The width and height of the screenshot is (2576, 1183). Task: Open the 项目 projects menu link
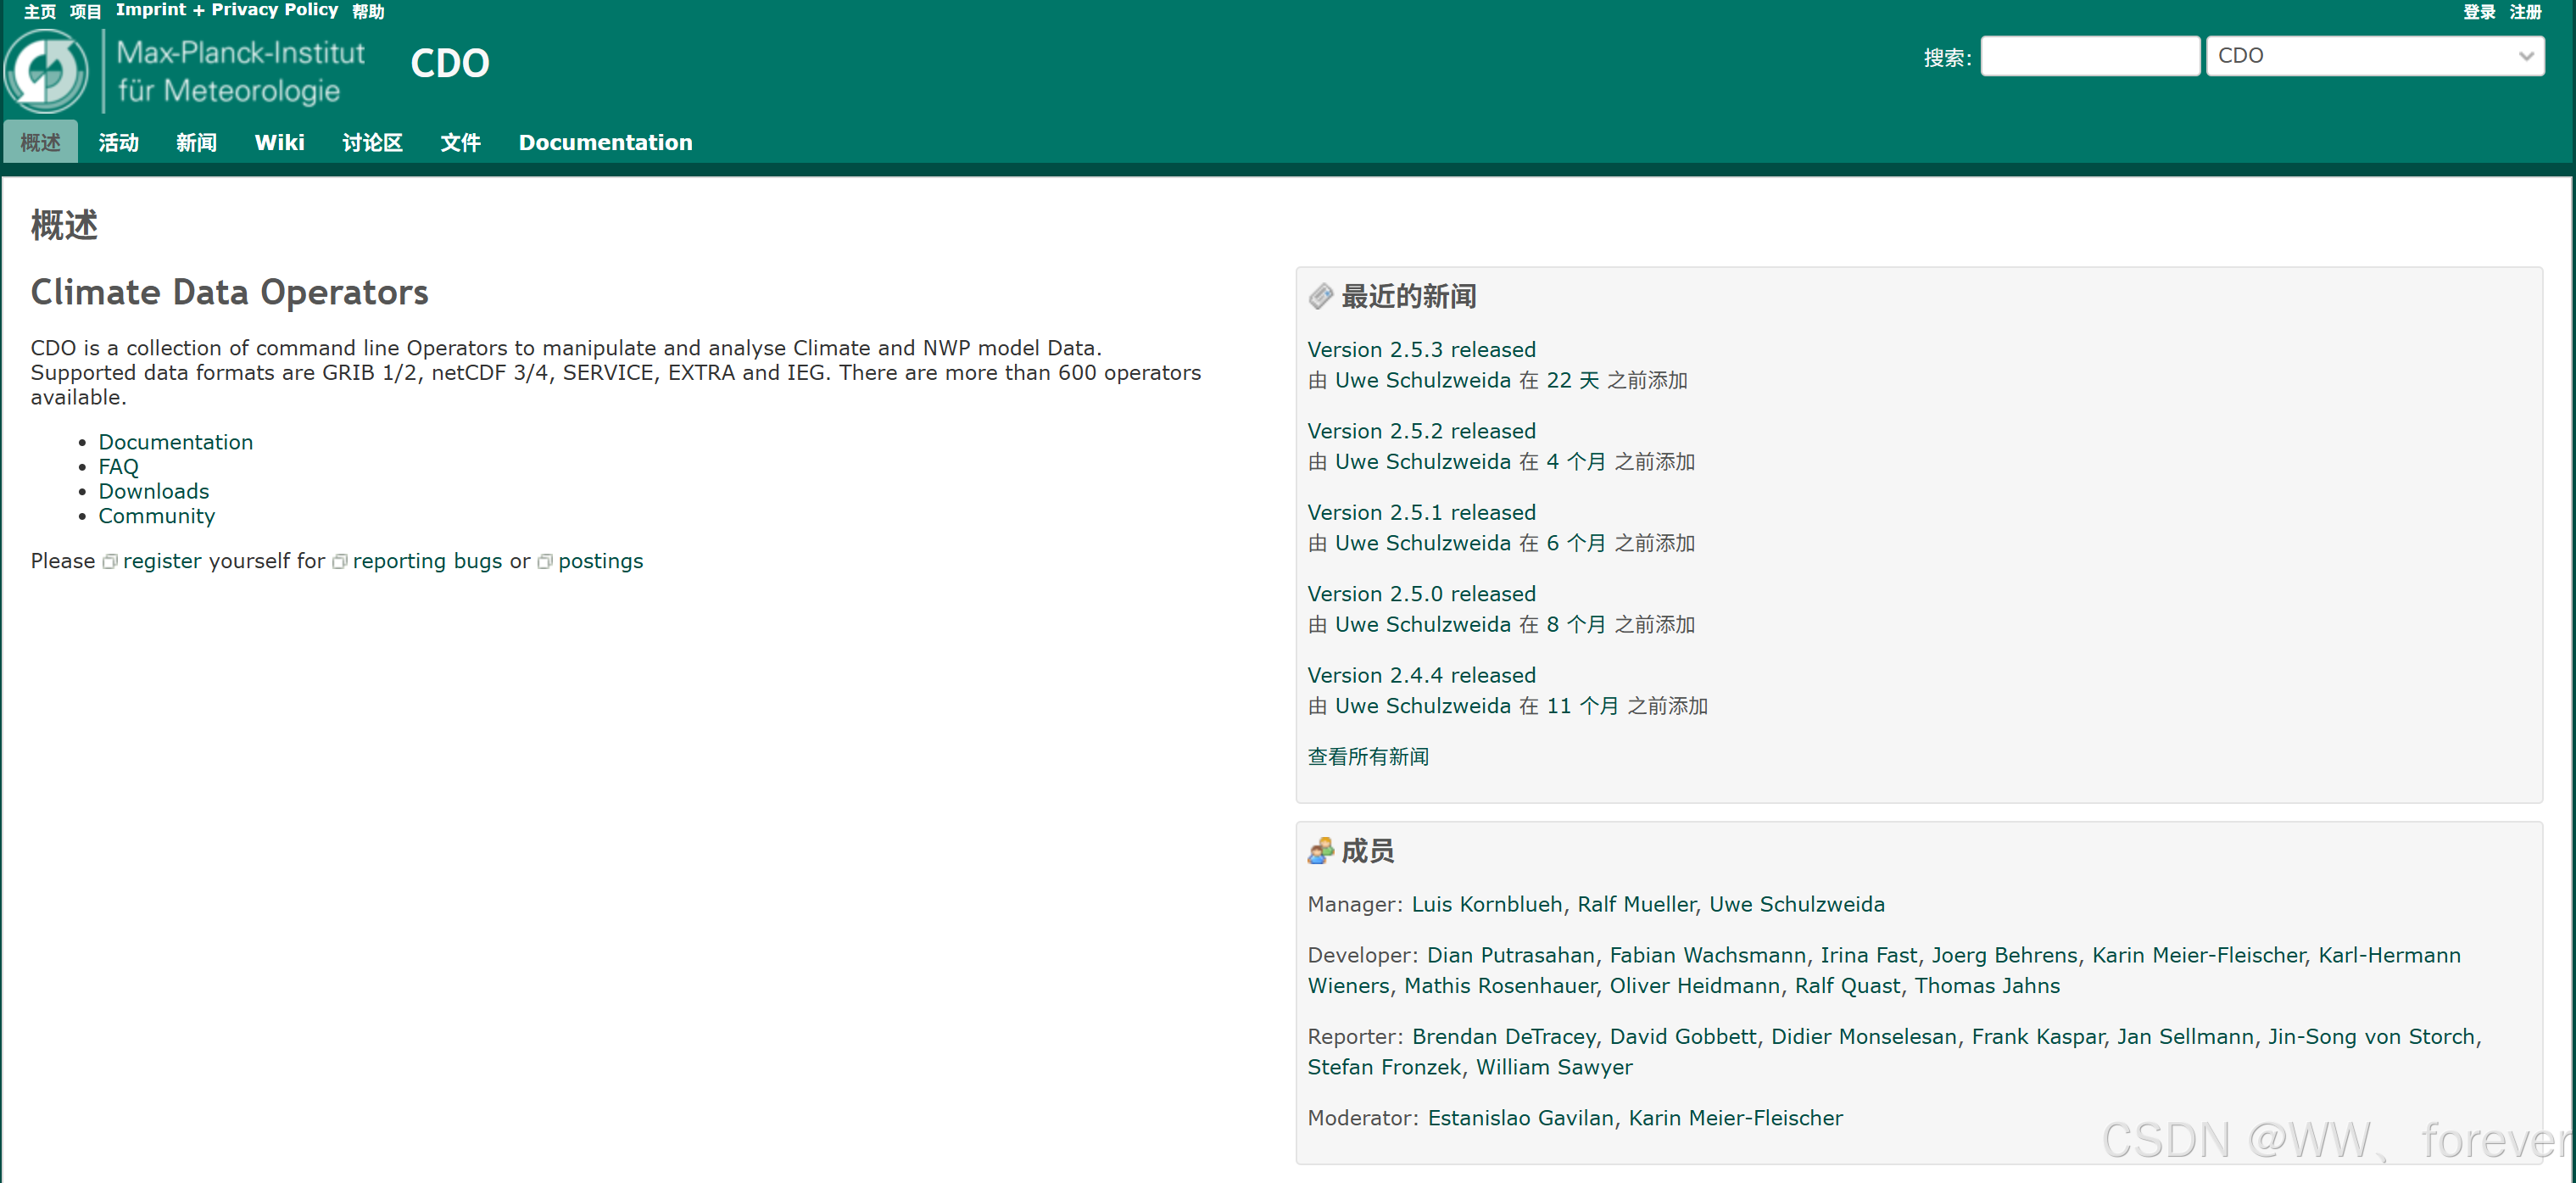click(86, 11)
